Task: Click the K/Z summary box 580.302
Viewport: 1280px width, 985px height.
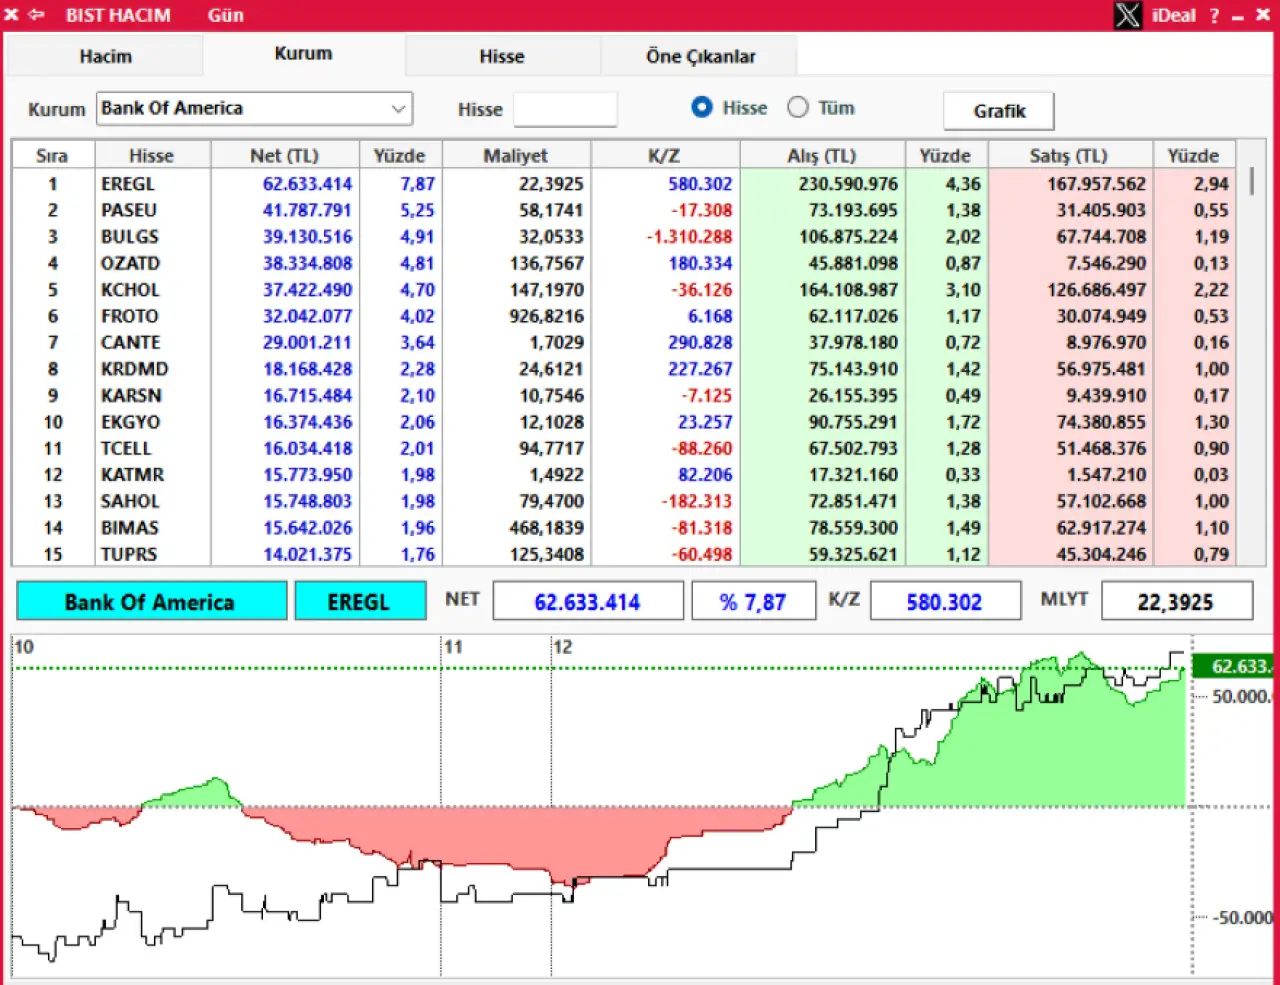Action: [x=945, y=601]
